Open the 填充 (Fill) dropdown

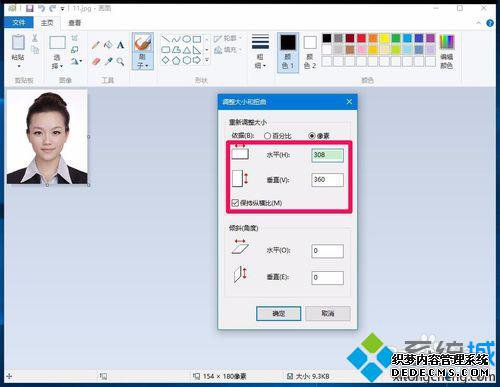point(228,50)
